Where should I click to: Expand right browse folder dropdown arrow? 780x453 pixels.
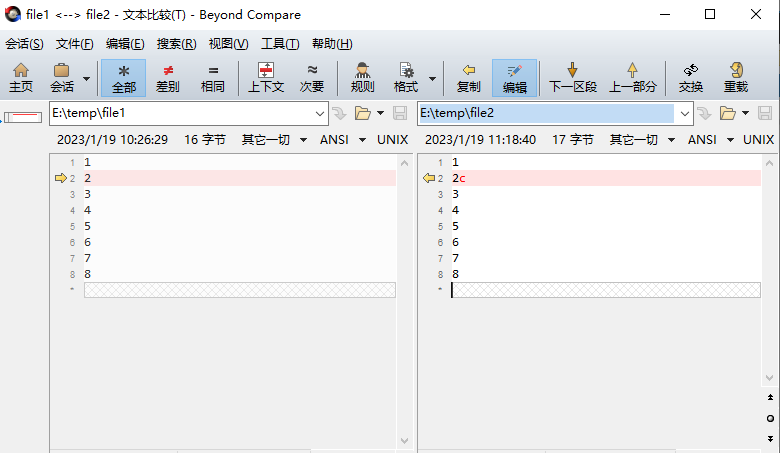pyautogui.click(x=745, y=113)
